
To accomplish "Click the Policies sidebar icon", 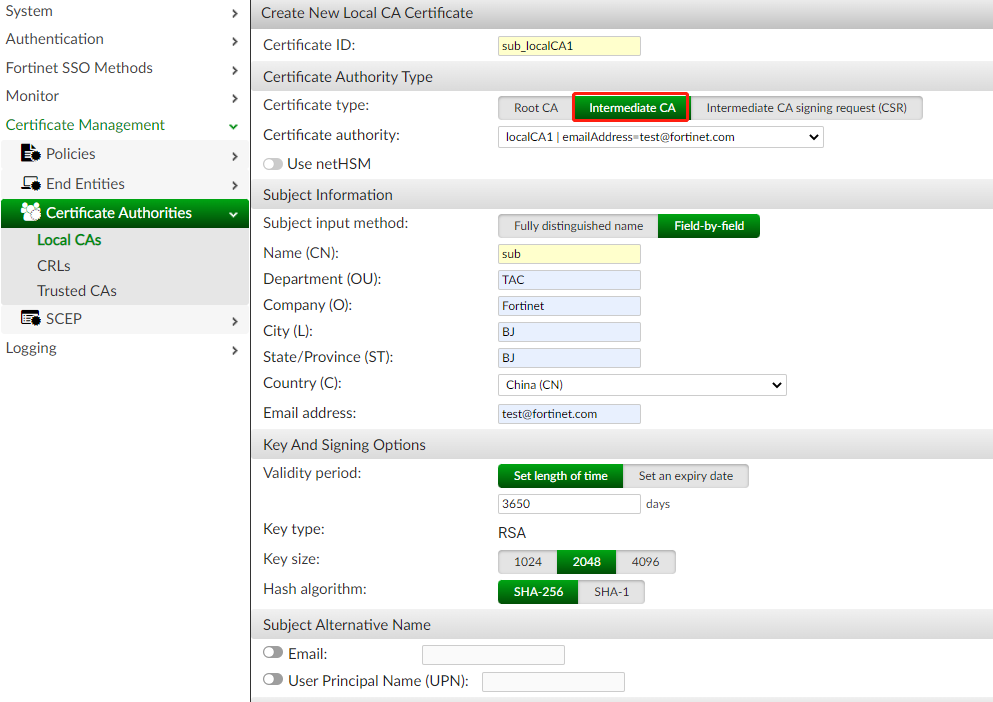I will click(x=30, y=155).
